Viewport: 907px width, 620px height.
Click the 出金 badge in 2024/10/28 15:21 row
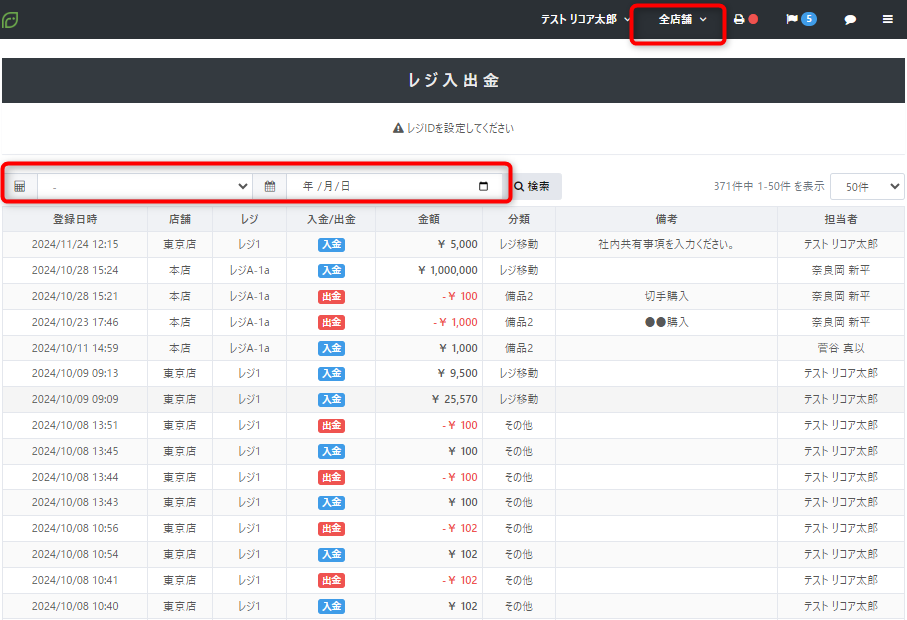(x=331, y=297)
